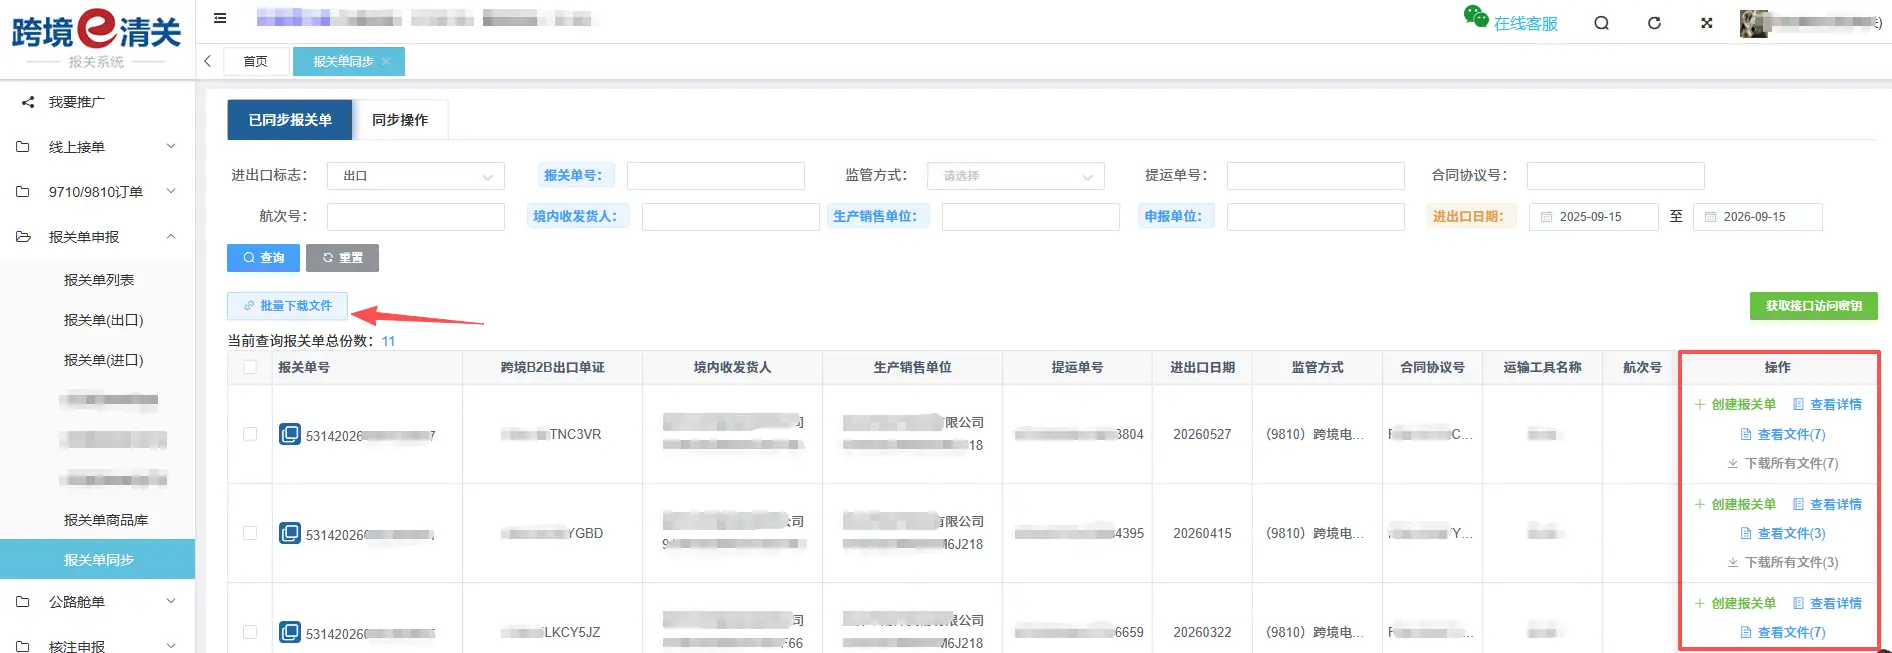Click the calendar icon in 2025-09-15 date field
The image size is (1892, 653).
coord(1546,217)
